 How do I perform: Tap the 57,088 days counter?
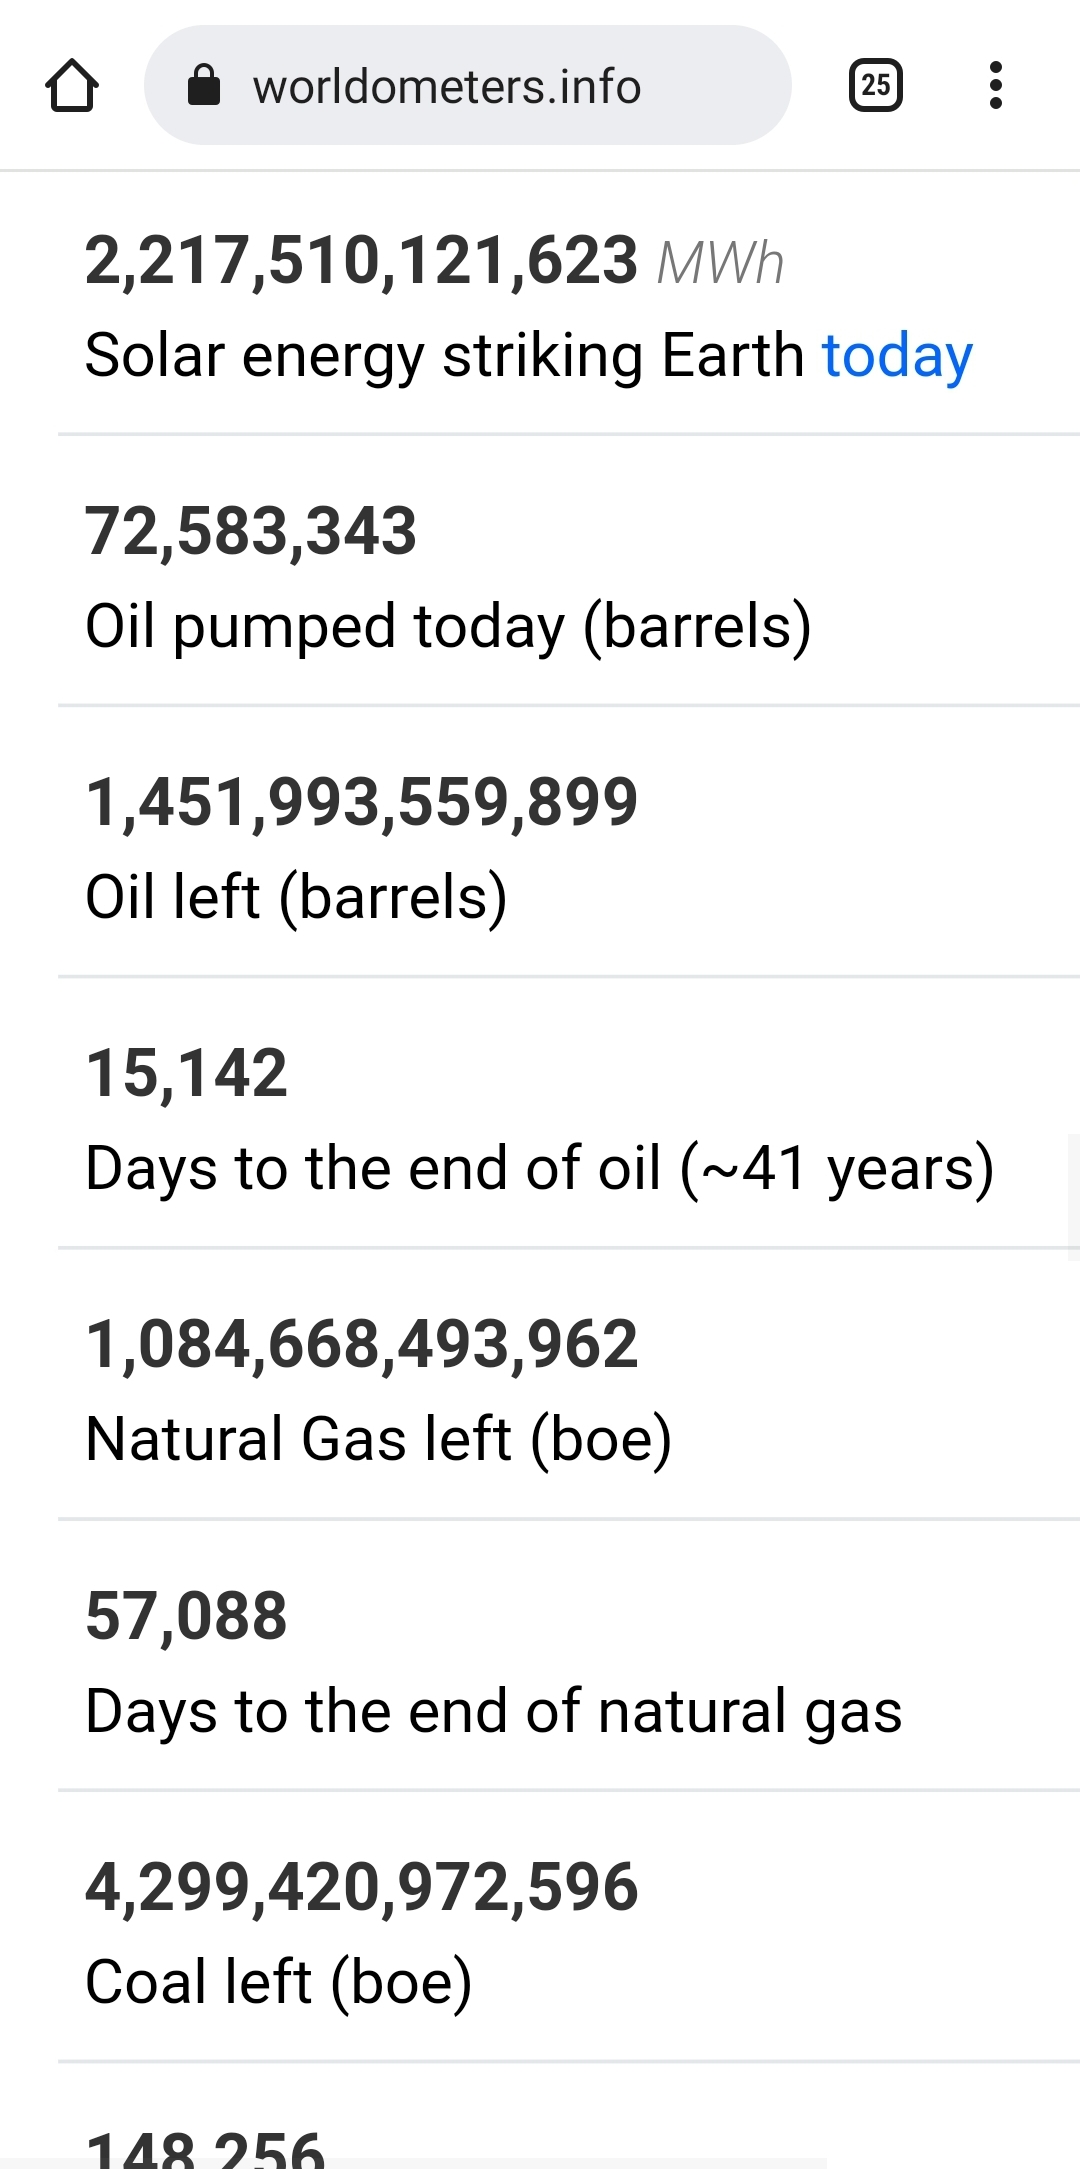[187, 1616]
